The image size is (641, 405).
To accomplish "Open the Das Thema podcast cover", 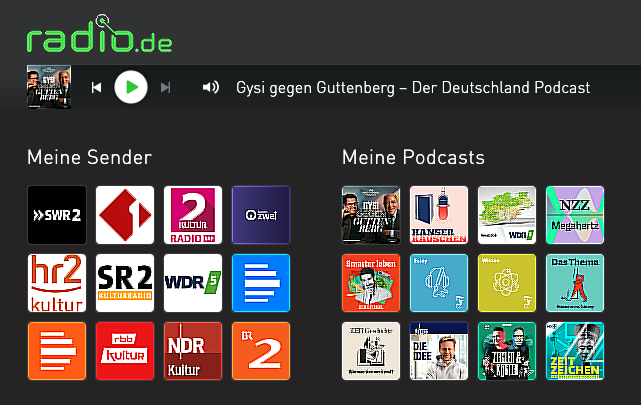I will [575, 283].
